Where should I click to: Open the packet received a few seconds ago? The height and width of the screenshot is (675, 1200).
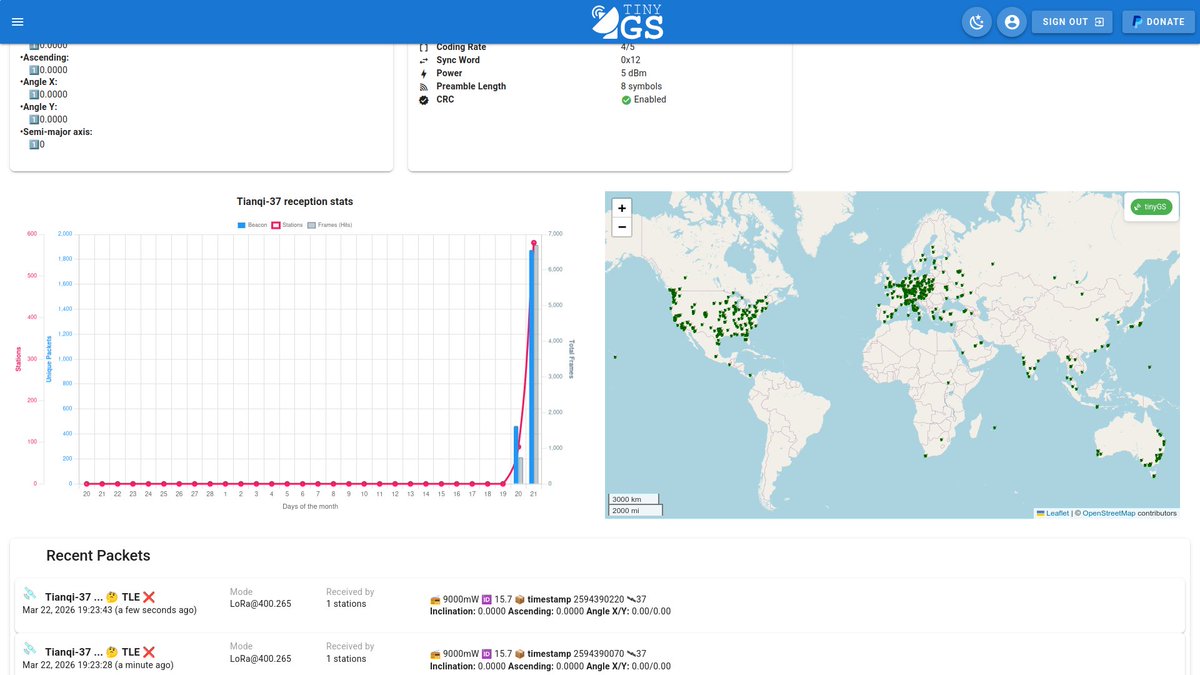[x=600, y=604]
